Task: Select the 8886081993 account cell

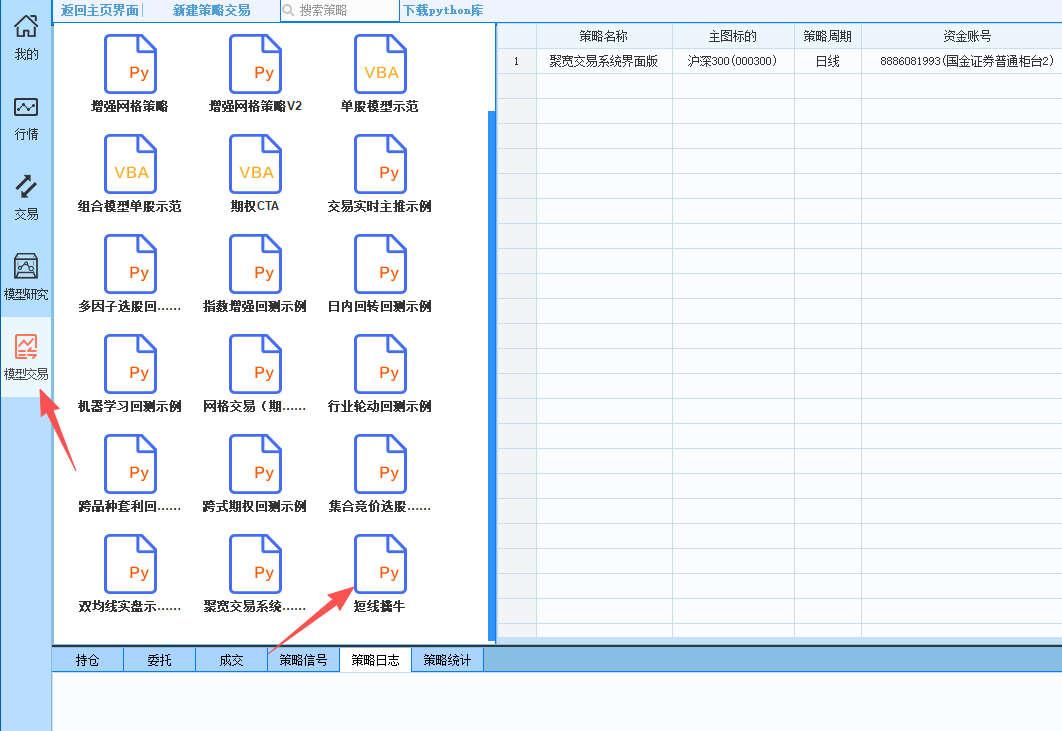Action: [x=962, y=61]
